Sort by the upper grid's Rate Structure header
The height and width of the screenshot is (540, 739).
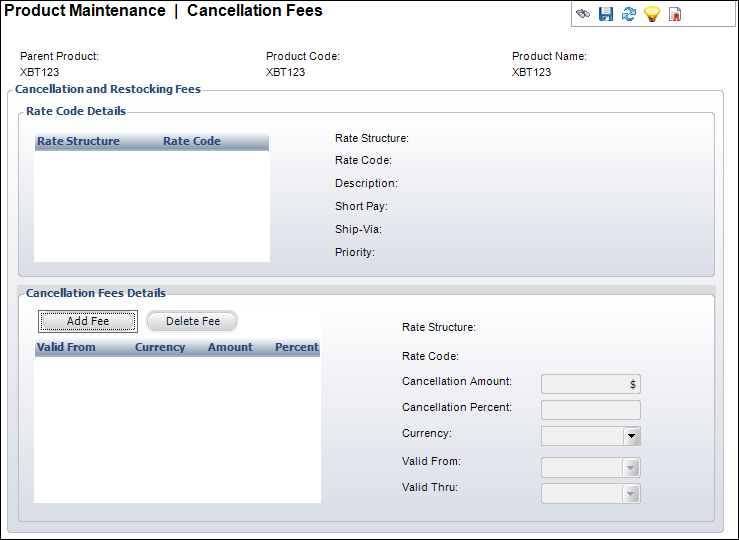(x=78, y=141)
